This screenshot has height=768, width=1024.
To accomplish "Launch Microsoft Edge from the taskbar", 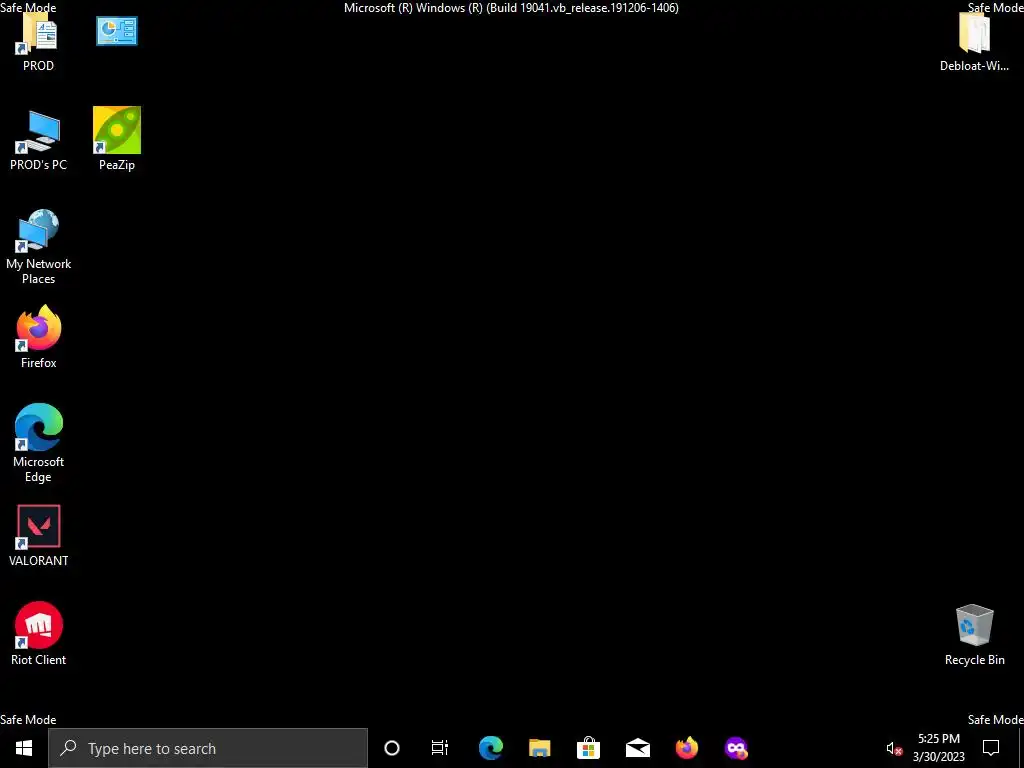I will click(x=490, y=748).
